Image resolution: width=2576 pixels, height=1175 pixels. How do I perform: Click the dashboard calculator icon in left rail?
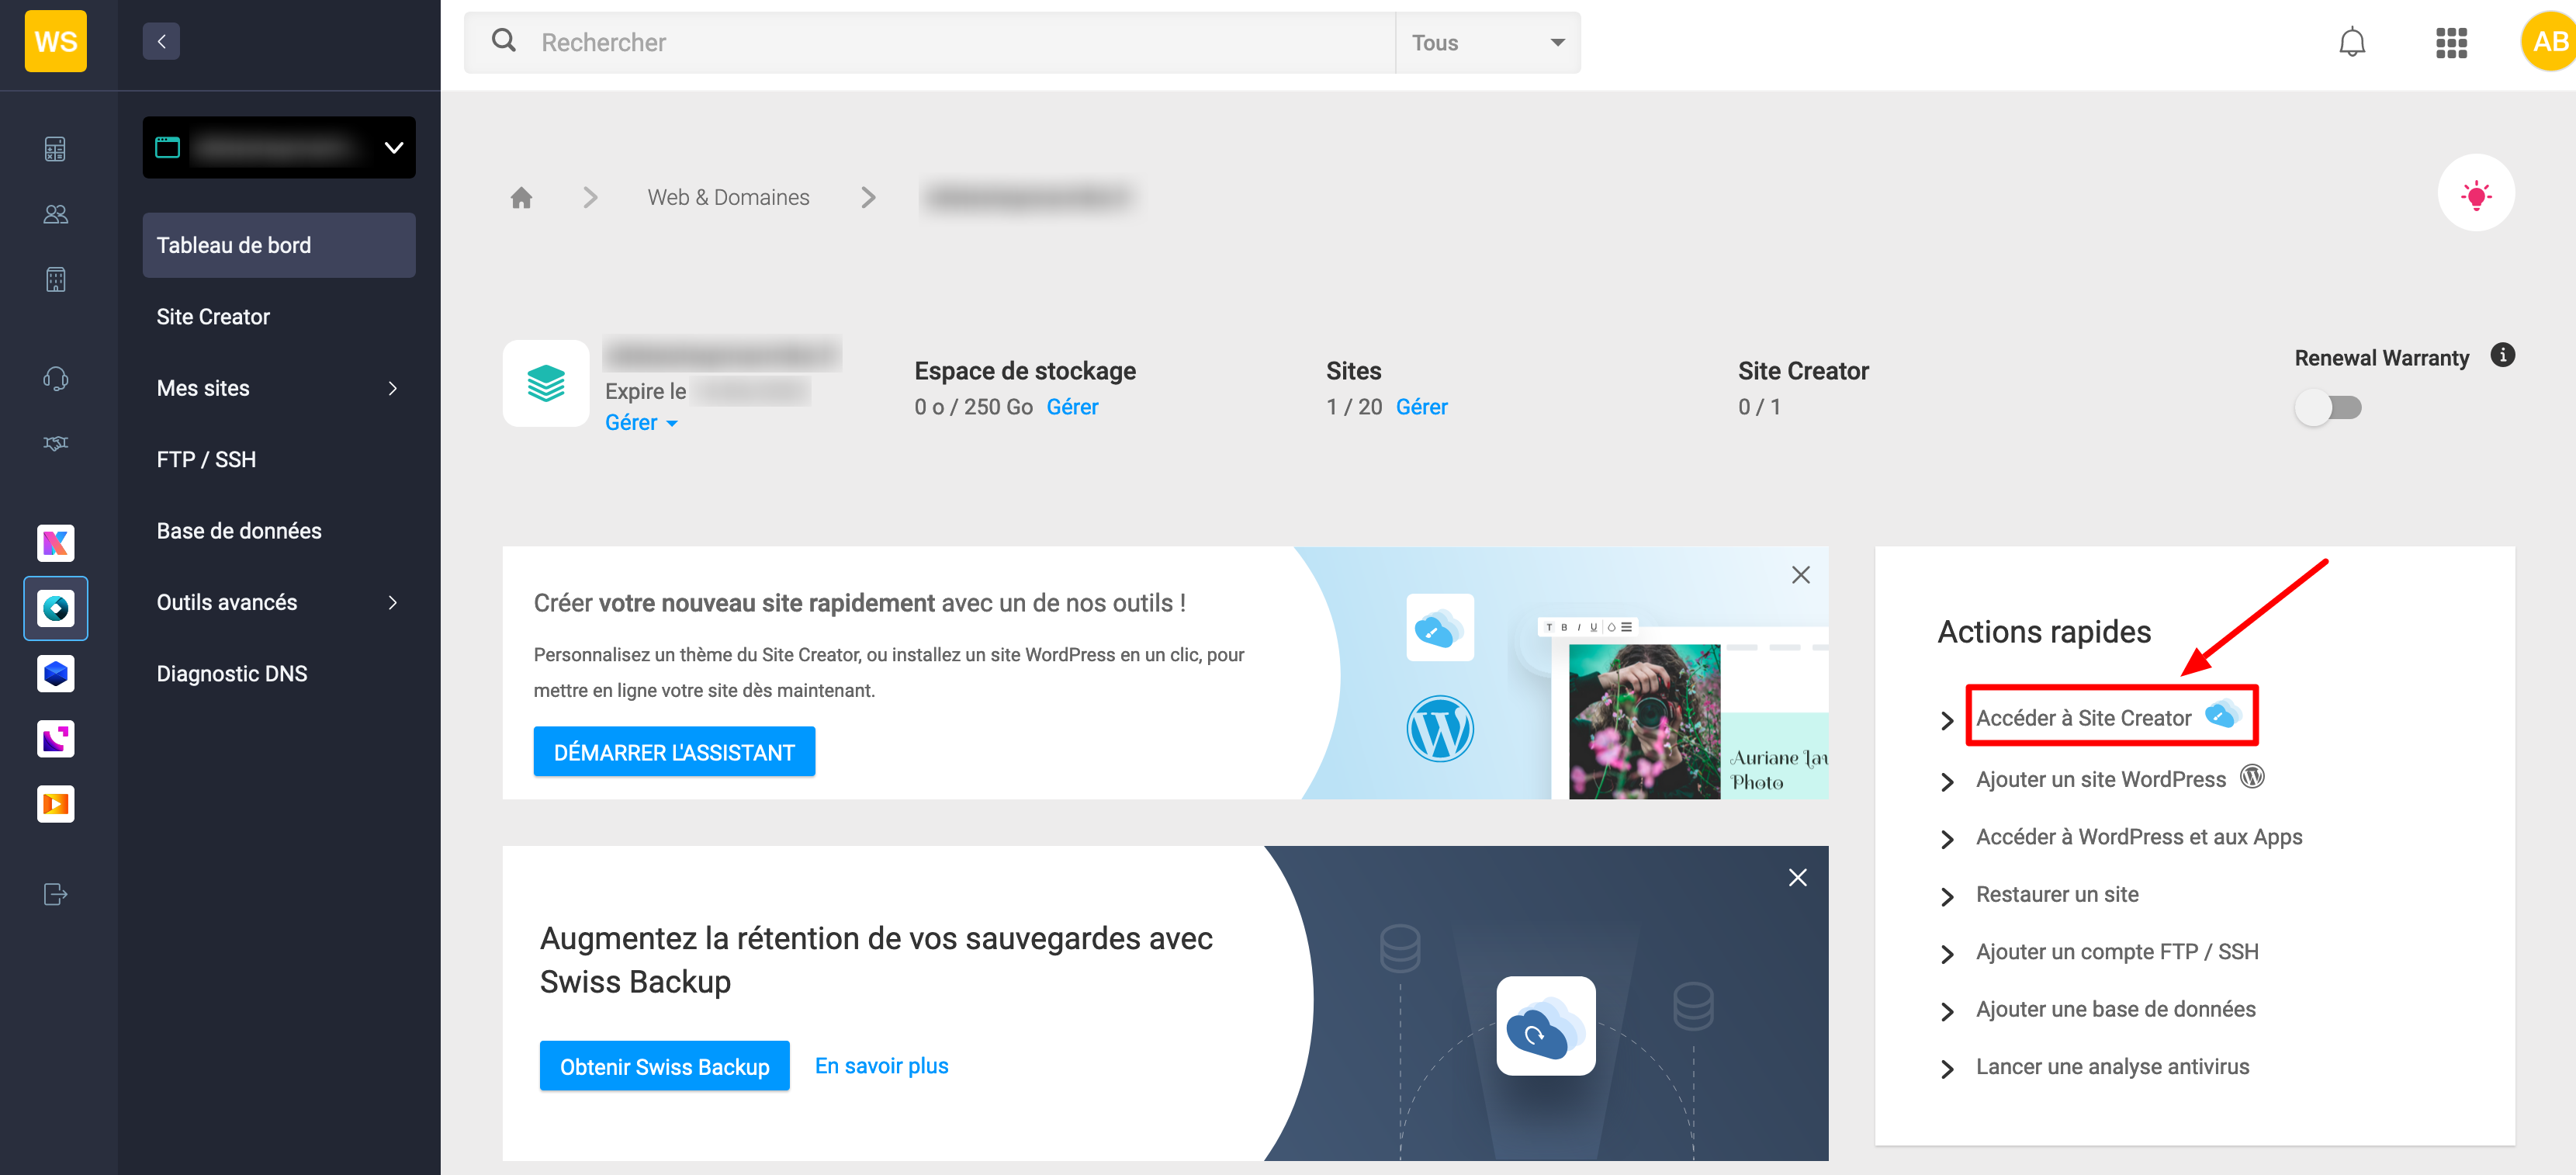pos(56,149)
